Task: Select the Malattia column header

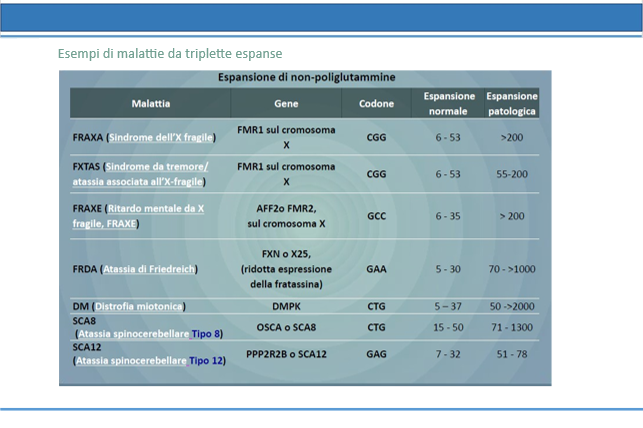Action: (150, 104)
